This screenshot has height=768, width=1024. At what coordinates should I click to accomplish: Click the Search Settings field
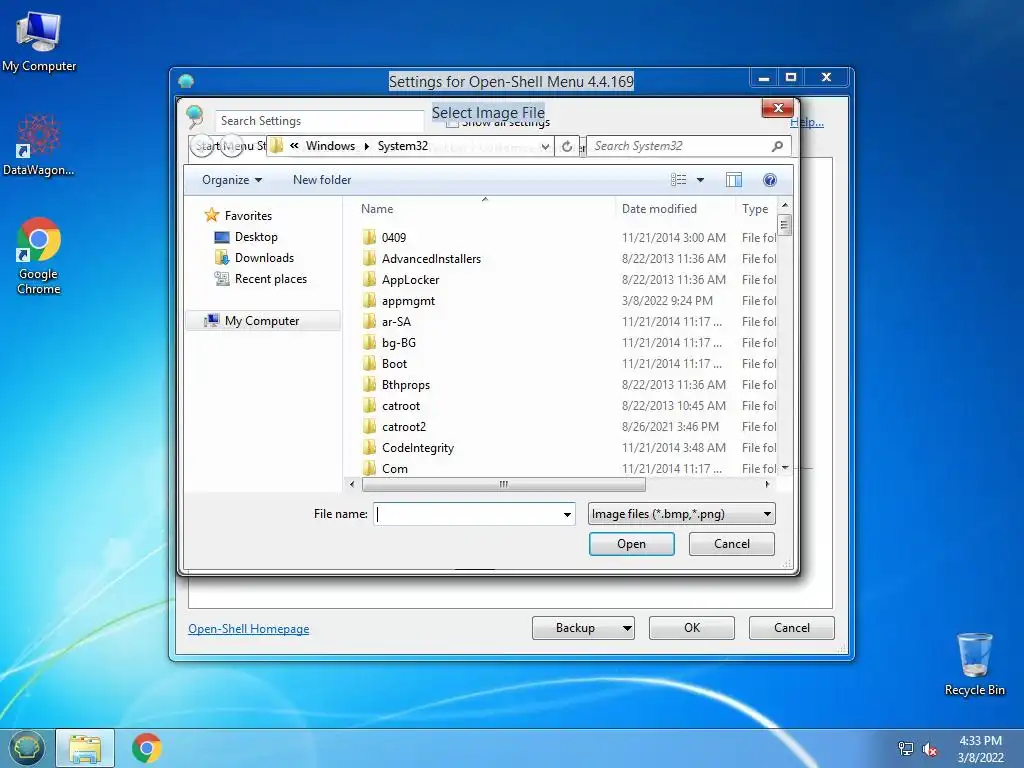point(320,121)
